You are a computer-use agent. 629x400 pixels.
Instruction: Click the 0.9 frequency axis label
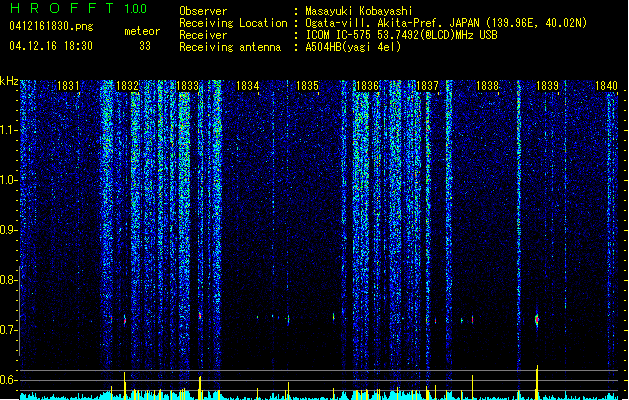tap(9, 230)
